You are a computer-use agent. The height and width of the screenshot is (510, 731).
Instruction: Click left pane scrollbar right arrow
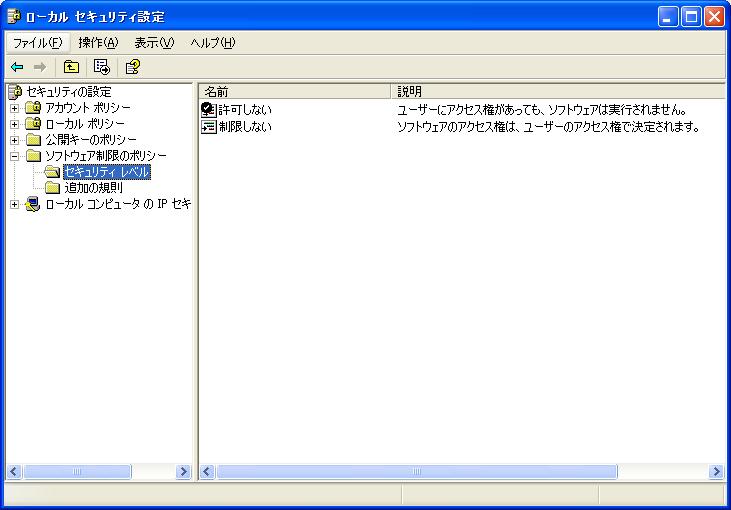184,472
